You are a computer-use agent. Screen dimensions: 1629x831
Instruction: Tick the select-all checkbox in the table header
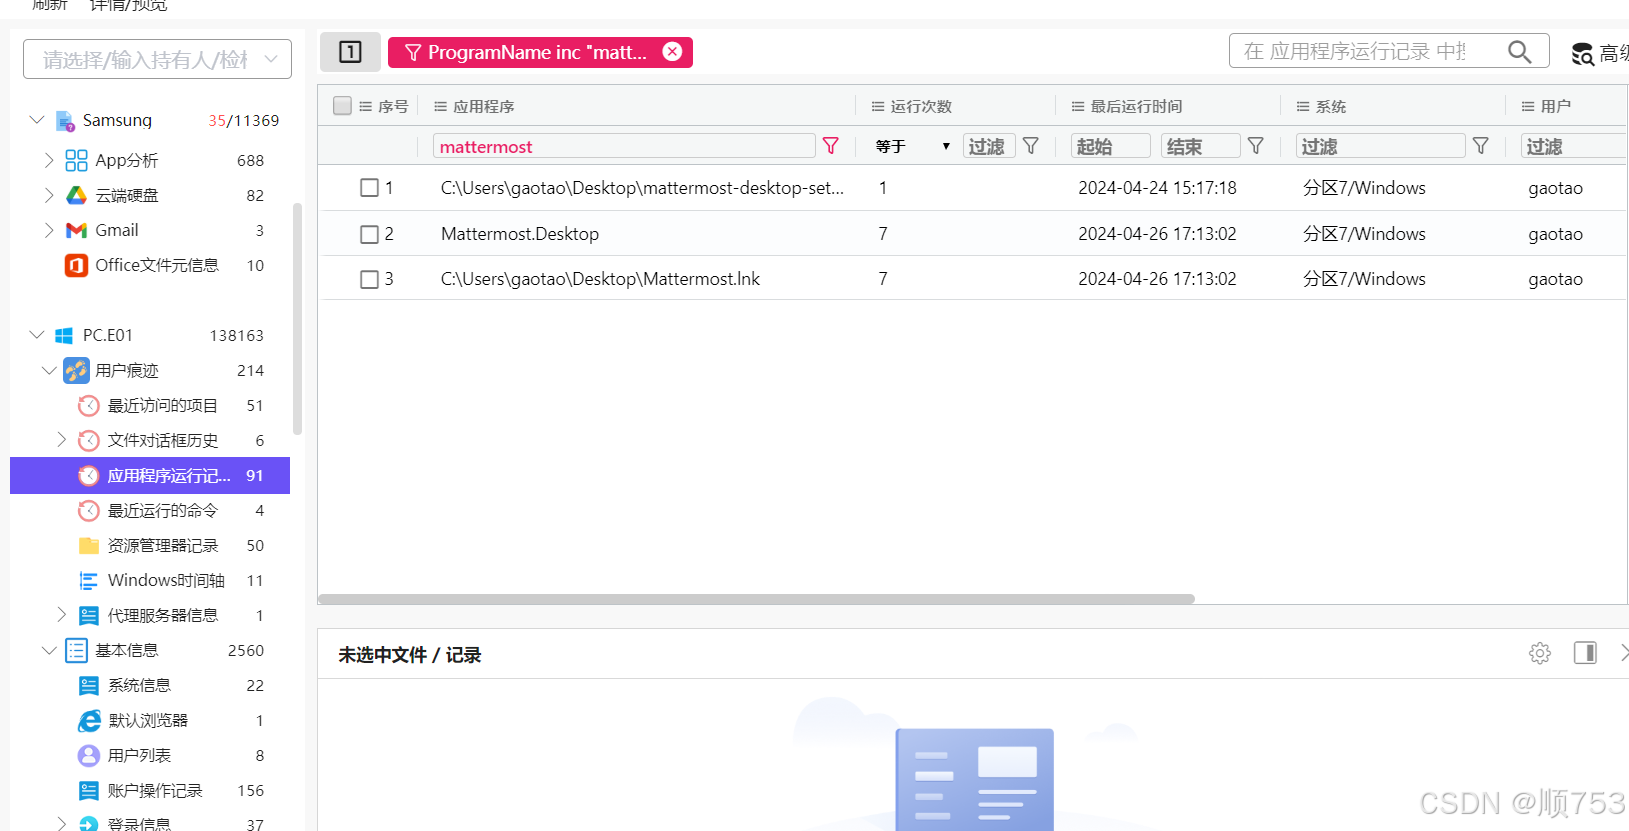tap(342, 106)
